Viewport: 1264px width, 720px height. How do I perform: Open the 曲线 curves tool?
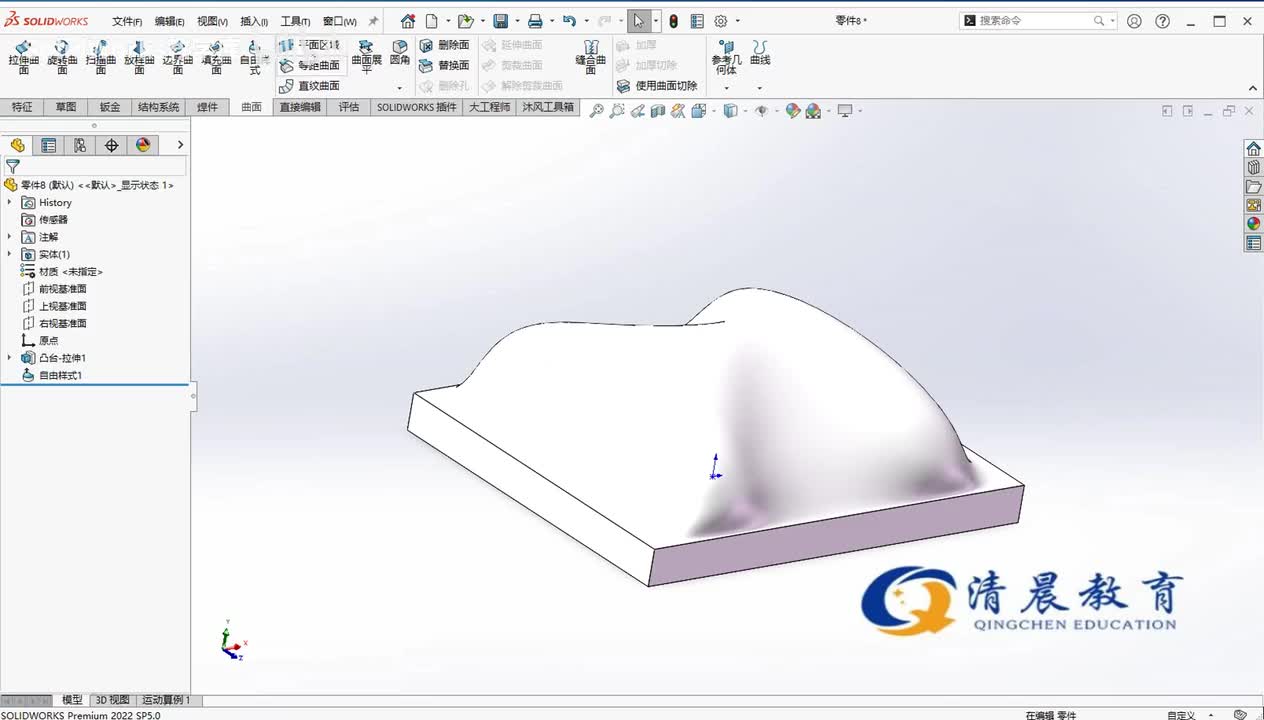760,53
